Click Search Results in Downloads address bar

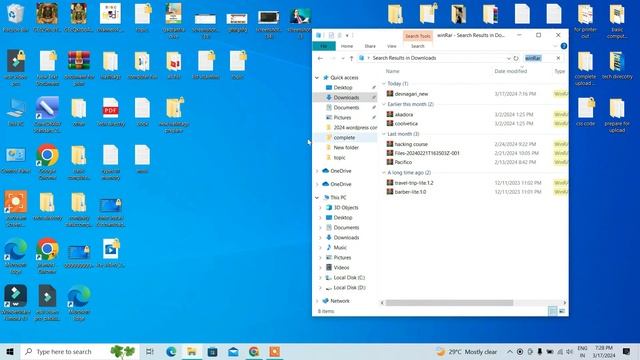click(x=434, y=58)
